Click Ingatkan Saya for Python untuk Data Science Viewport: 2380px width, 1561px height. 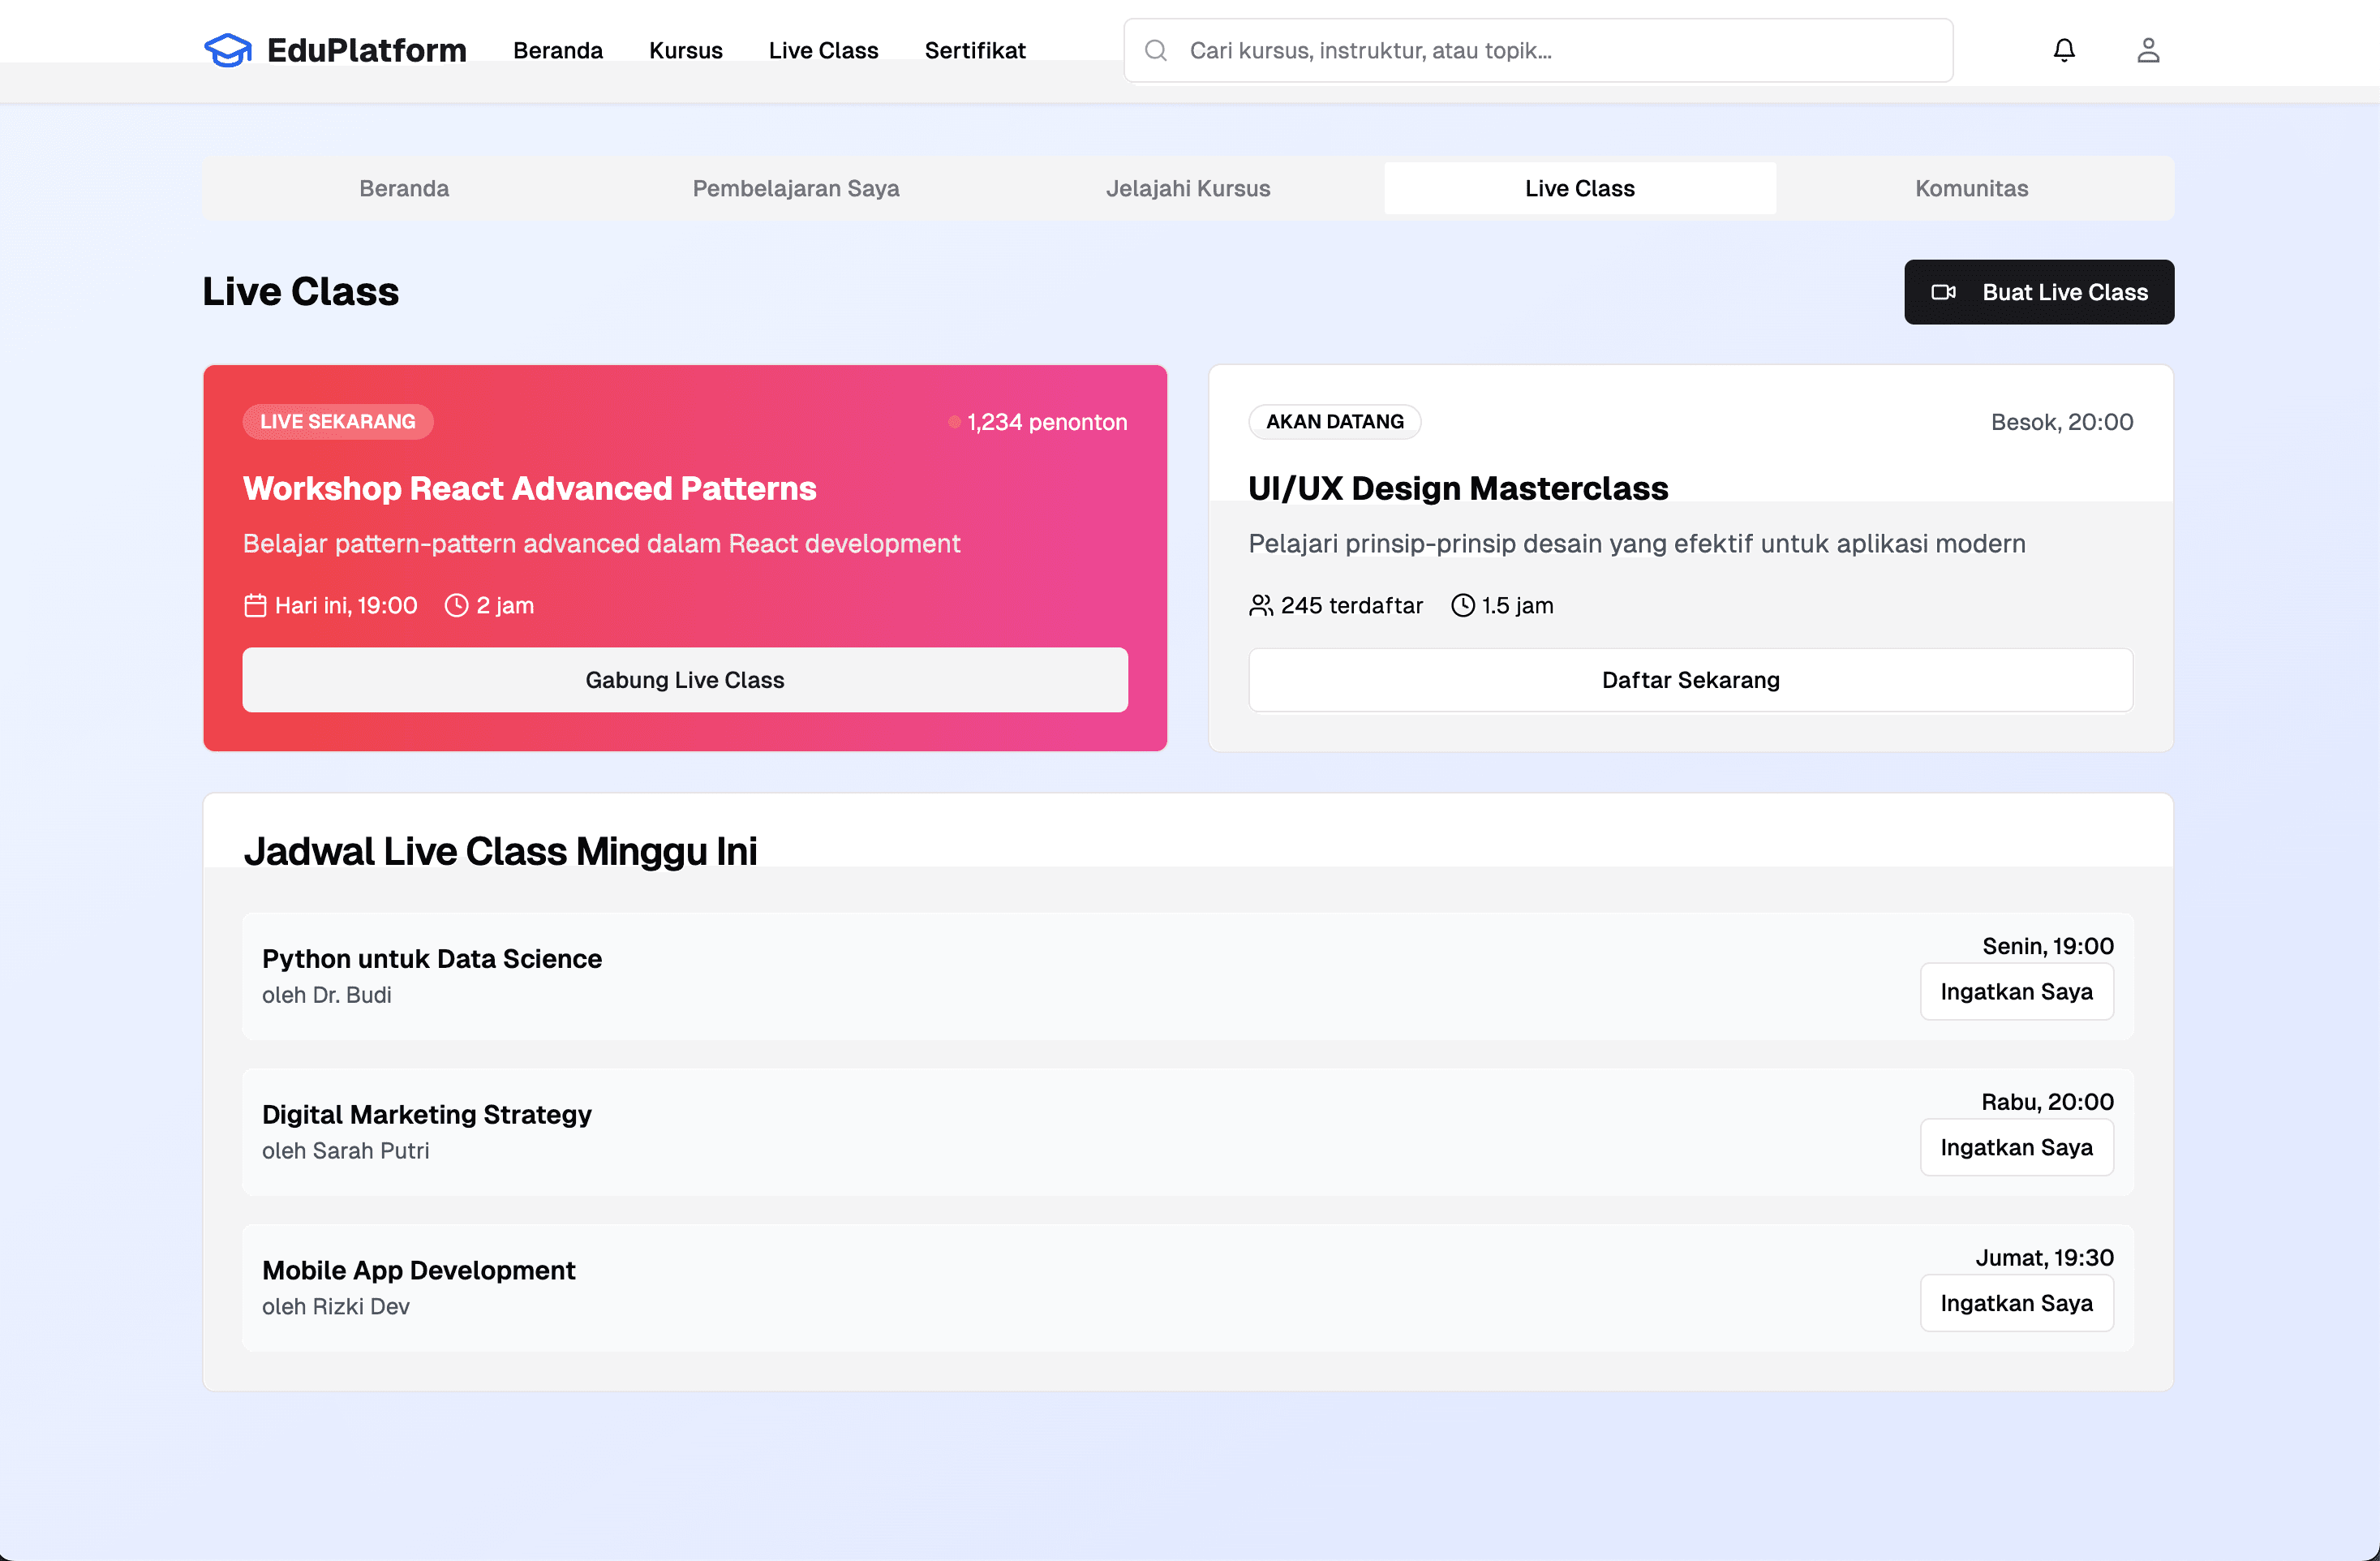[x=2017, y=992]
